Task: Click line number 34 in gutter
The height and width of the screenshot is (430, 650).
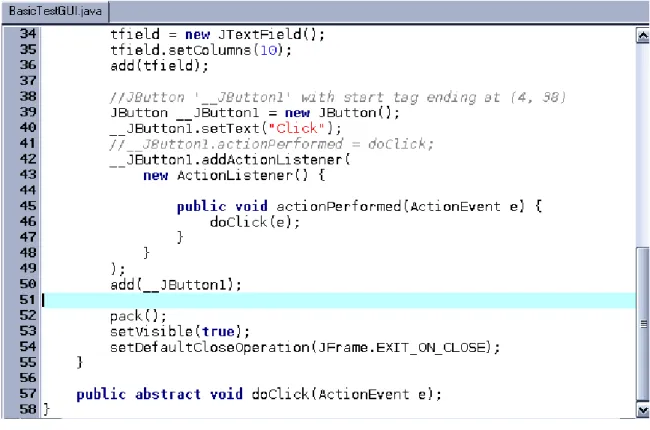Action: pyautogui.click(x=28, y=34)
